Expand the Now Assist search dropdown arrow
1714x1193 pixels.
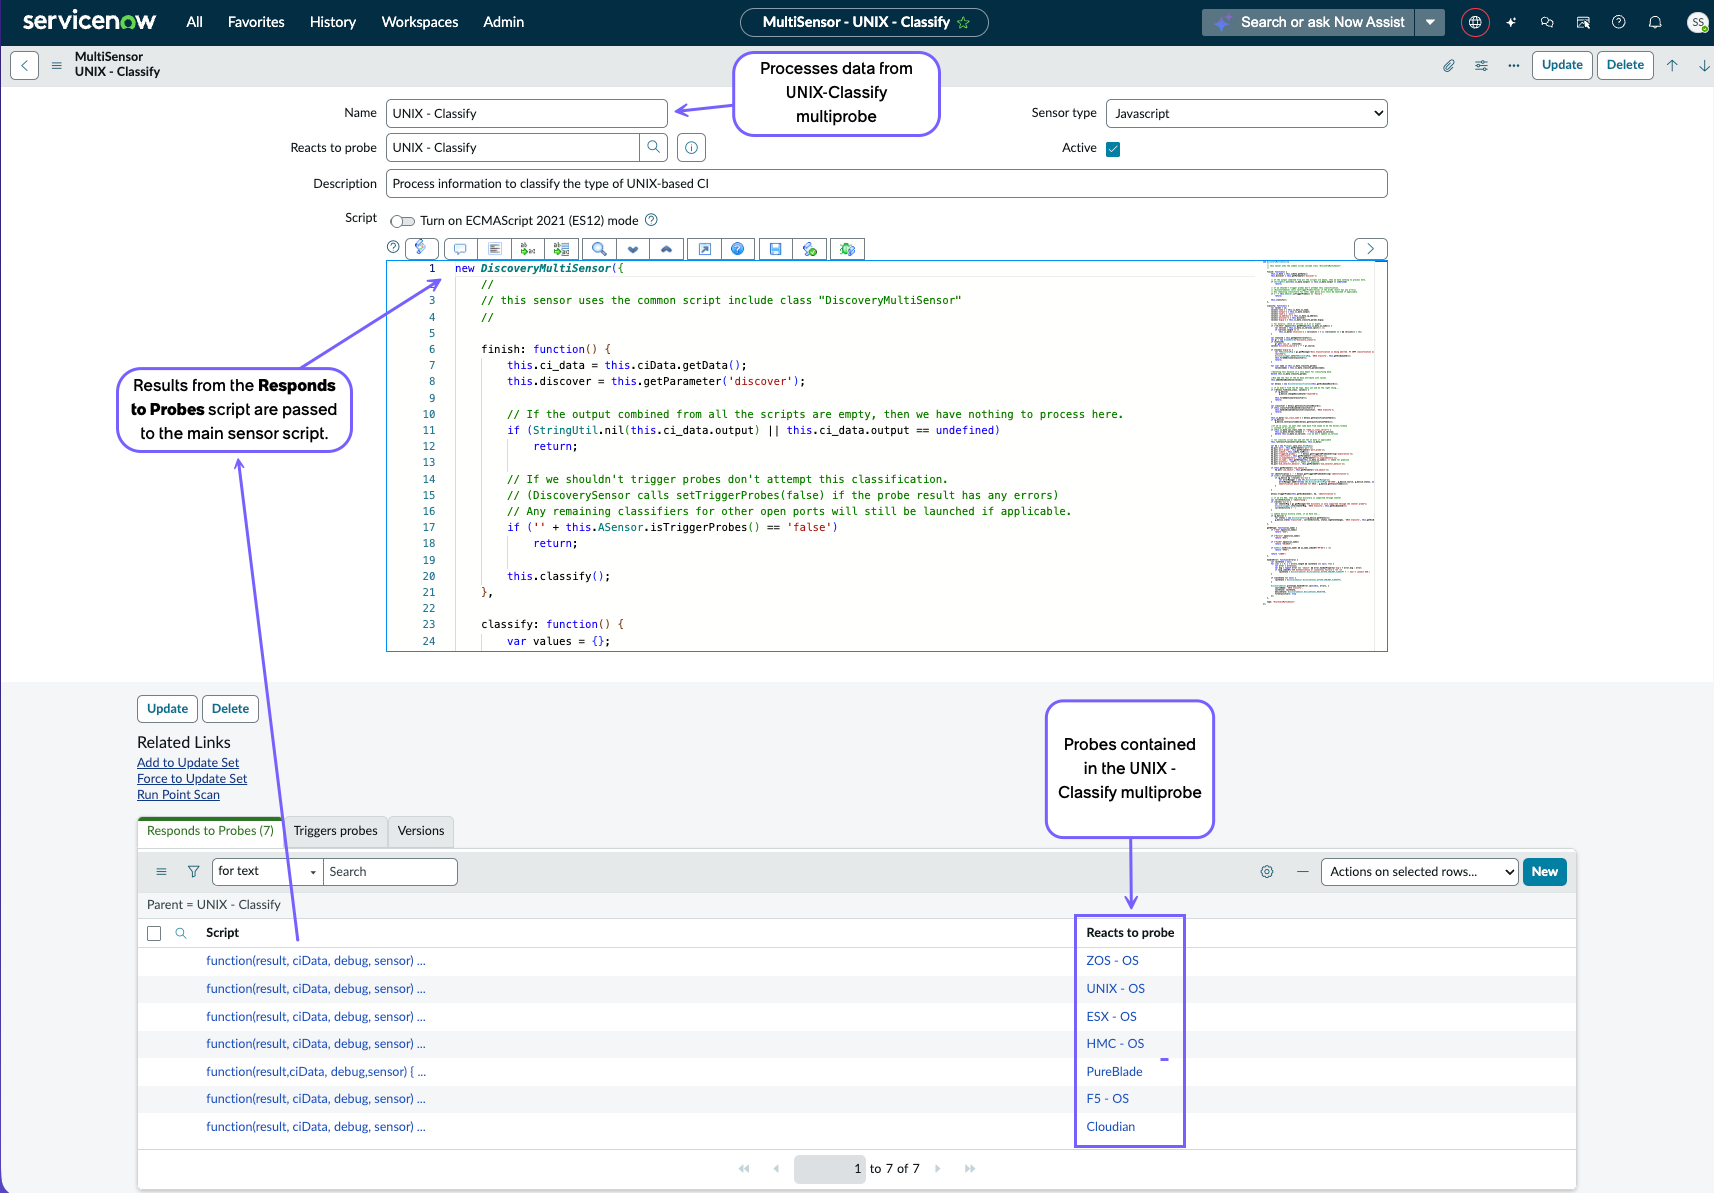1430,22
